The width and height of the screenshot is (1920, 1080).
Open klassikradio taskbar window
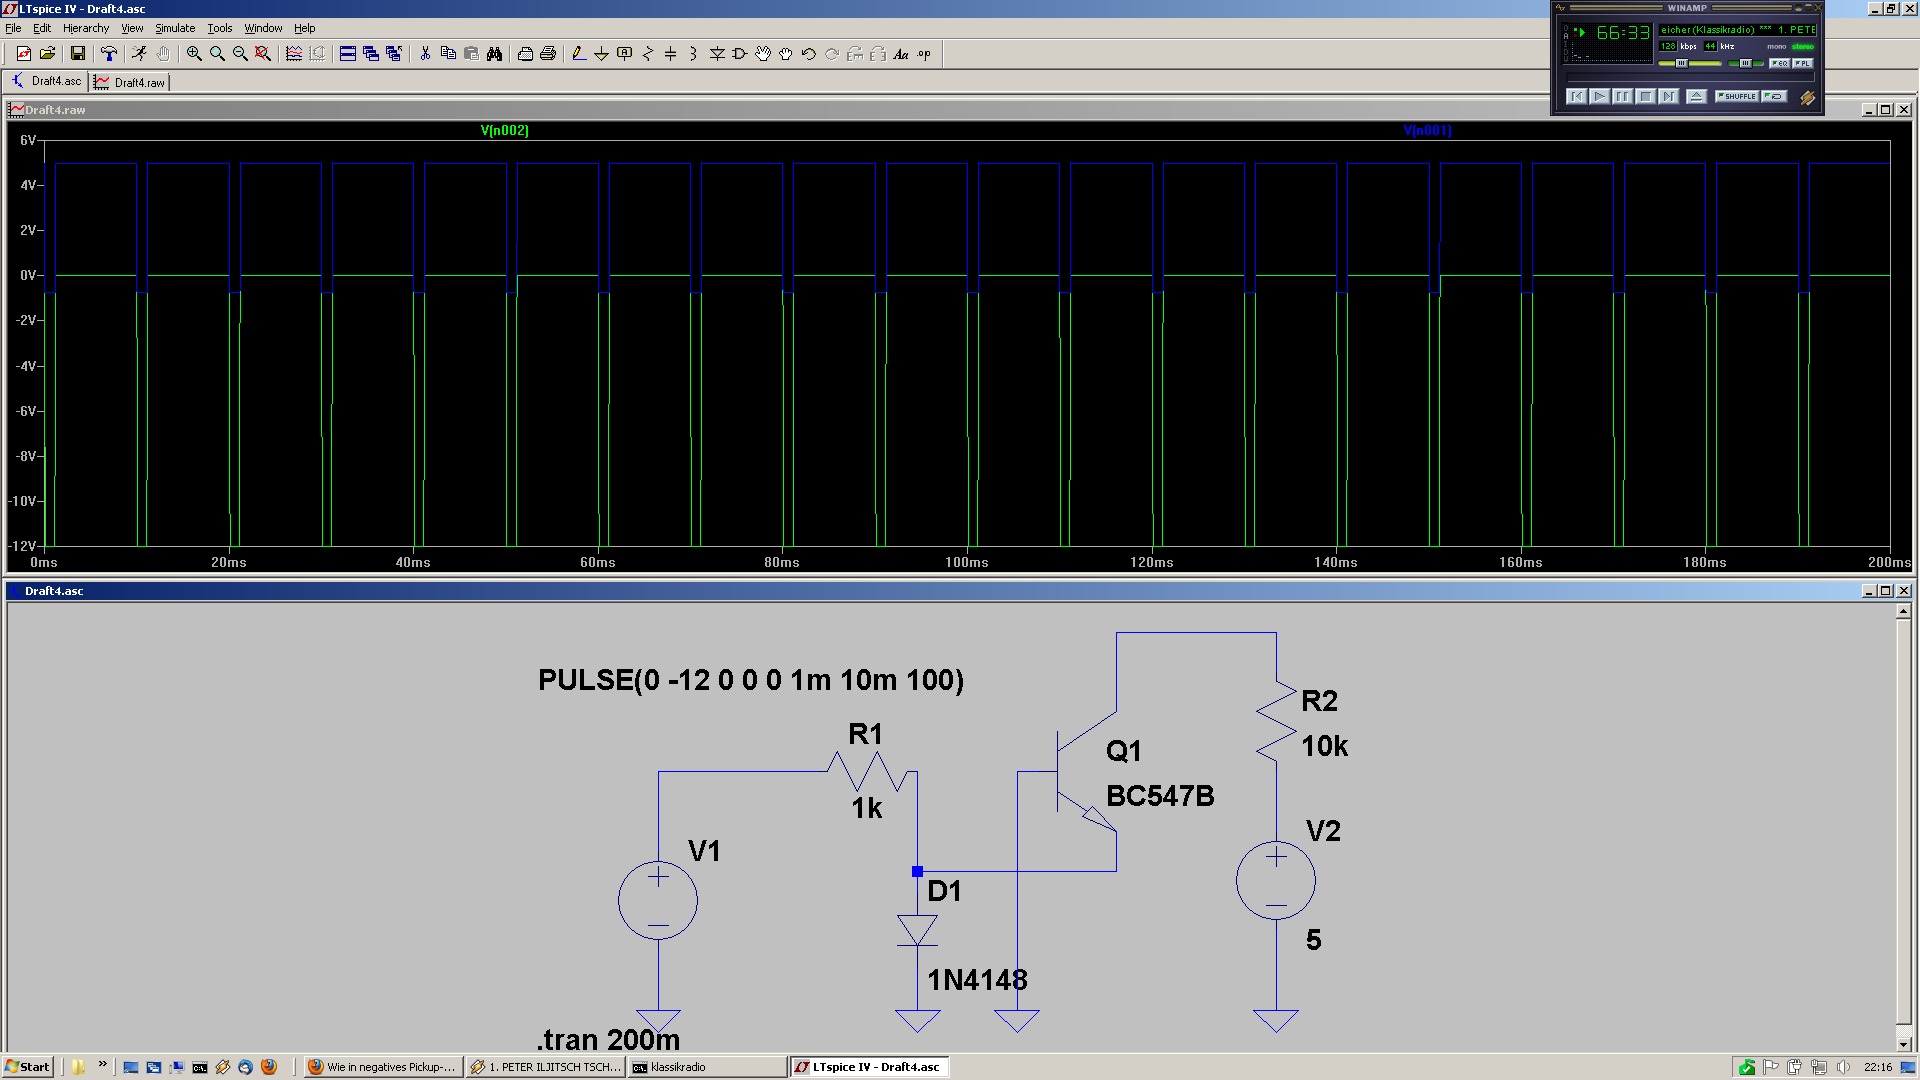point(708,1067)
